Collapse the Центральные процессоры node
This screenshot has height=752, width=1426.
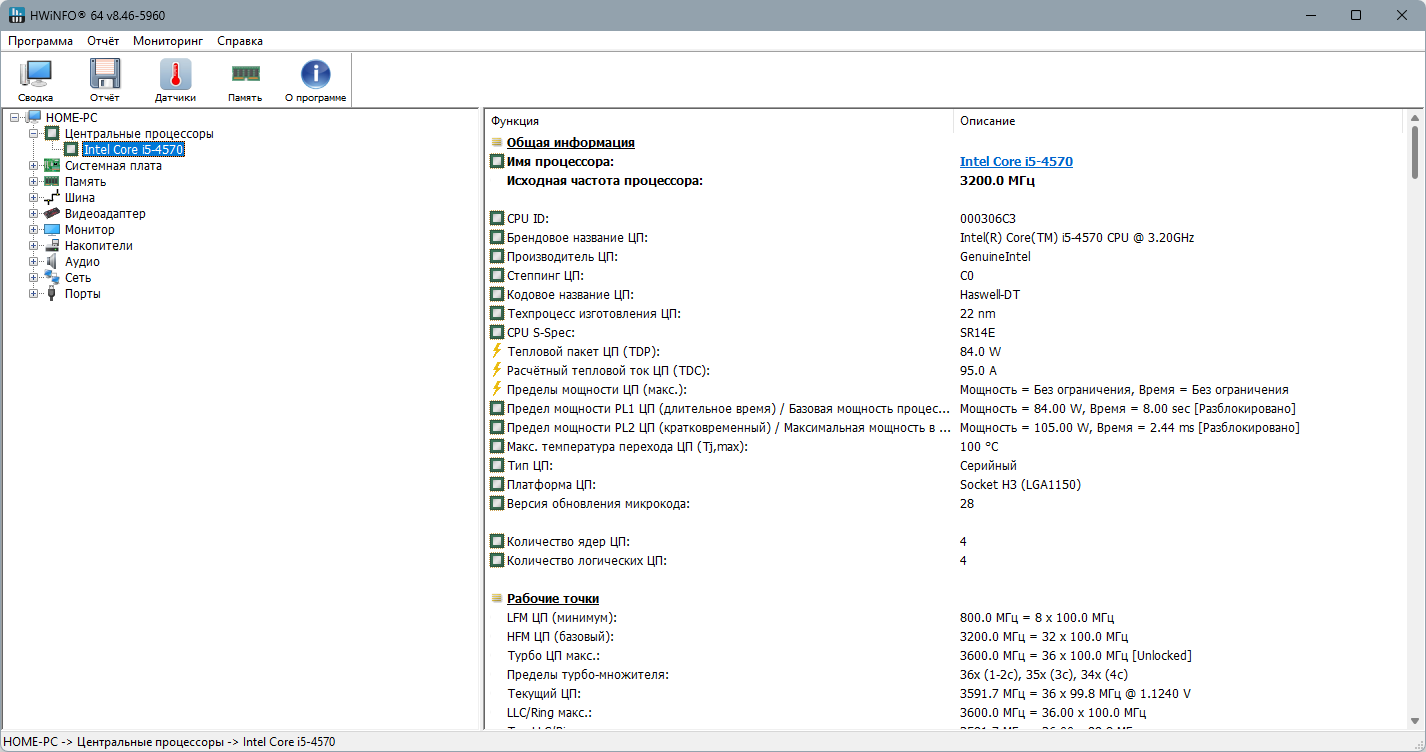(34, 134)
